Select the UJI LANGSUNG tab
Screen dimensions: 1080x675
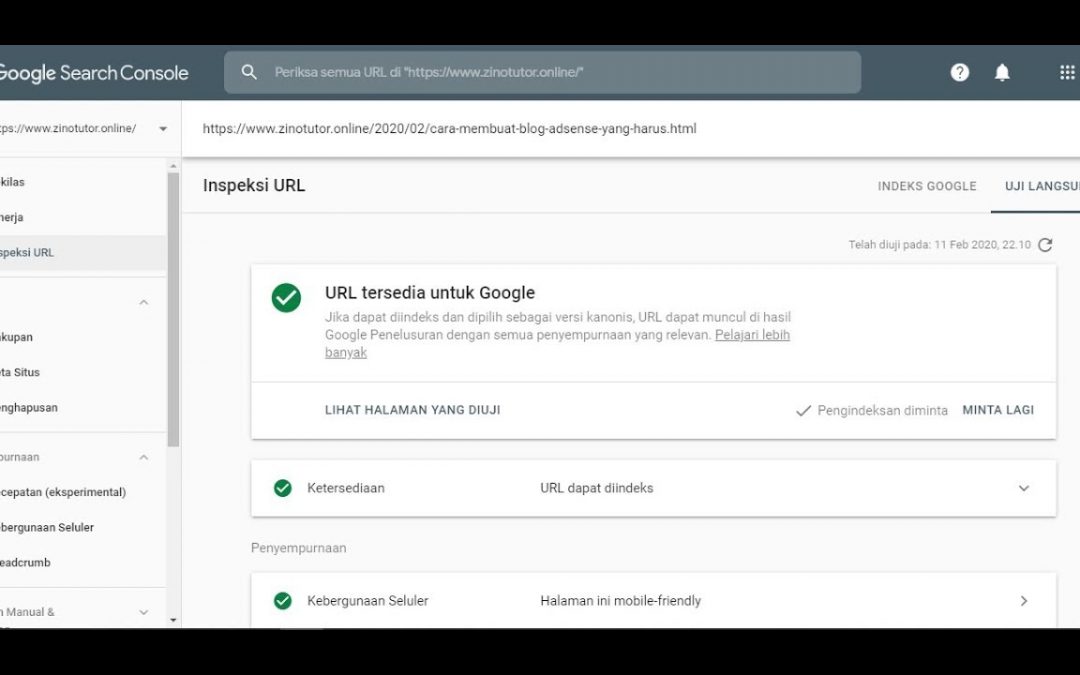pos(1040,186)
